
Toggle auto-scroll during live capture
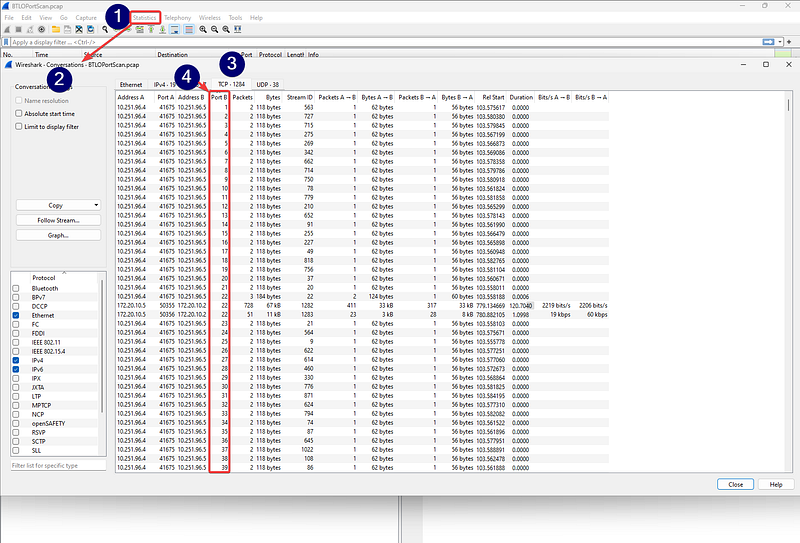(x=174, y=30)
